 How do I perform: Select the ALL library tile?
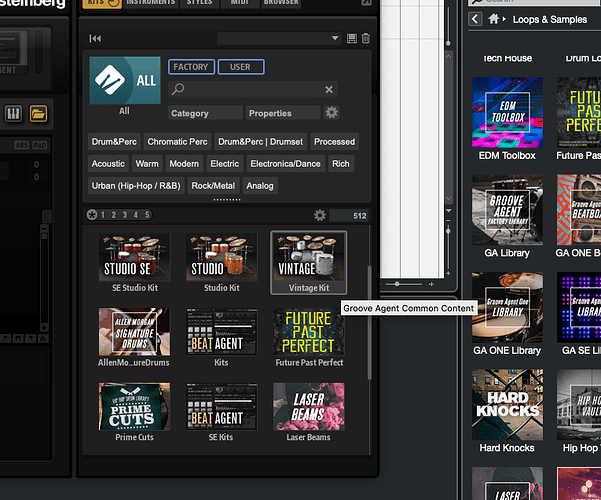125,81
